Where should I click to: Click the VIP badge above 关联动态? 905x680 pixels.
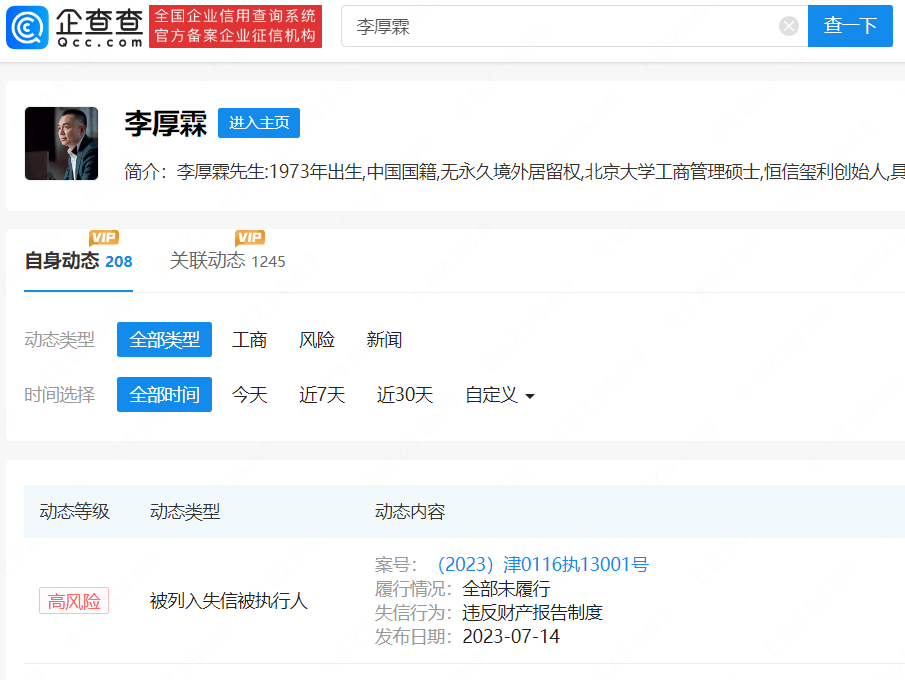tap(250, 237)
